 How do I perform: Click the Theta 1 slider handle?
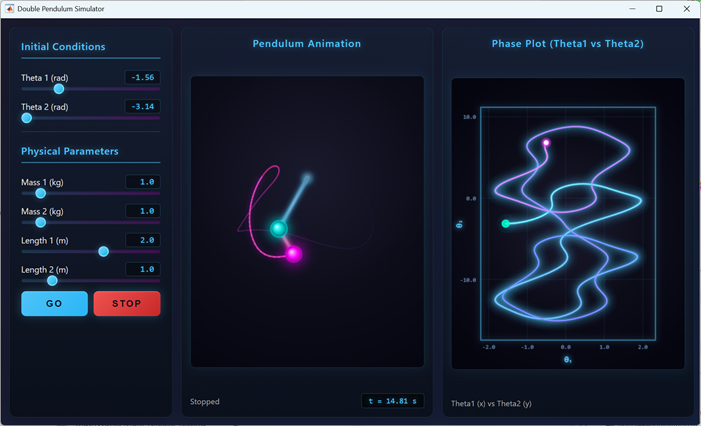(59, 89)
